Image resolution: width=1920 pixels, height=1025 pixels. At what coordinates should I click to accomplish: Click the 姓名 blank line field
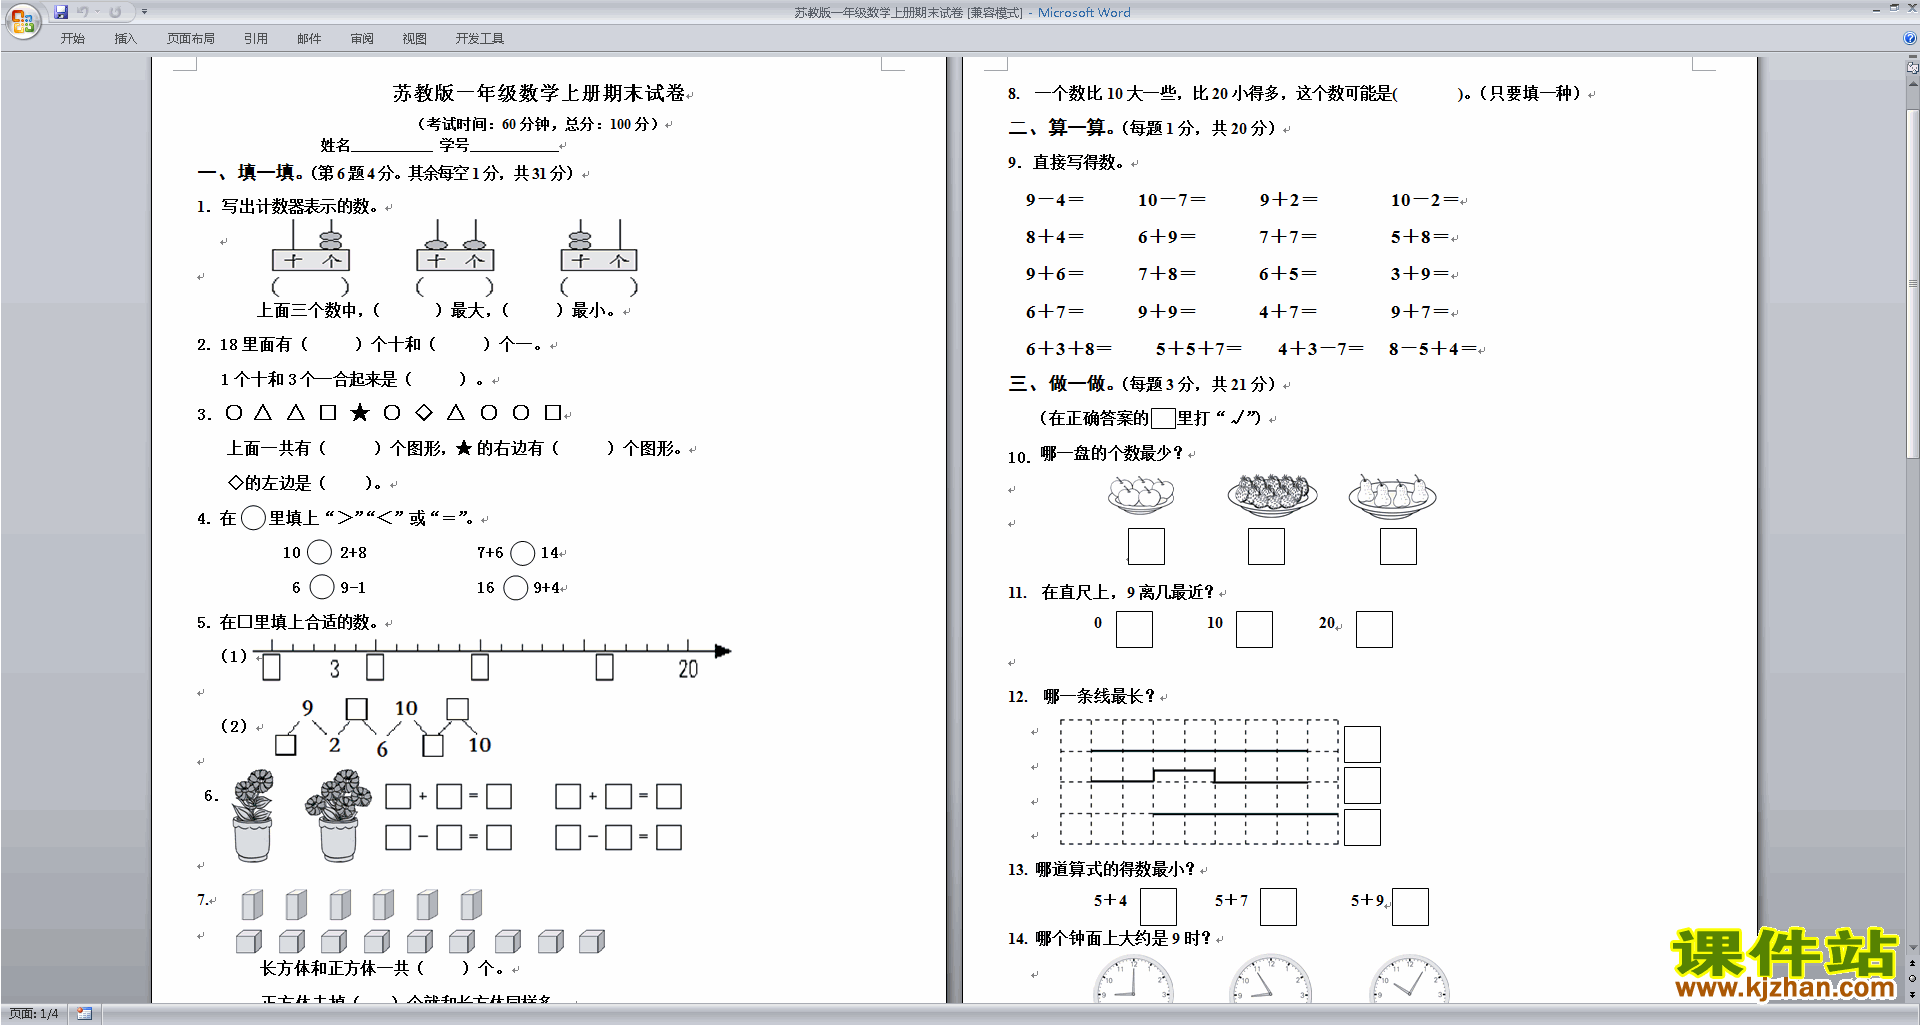[392, 146]
